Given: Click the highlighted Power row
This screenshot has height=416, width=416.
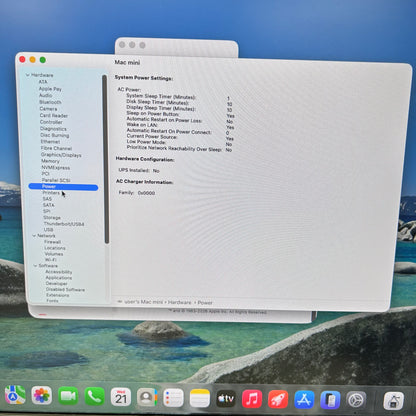Looking at the screenshot, I should pos(63,187).
